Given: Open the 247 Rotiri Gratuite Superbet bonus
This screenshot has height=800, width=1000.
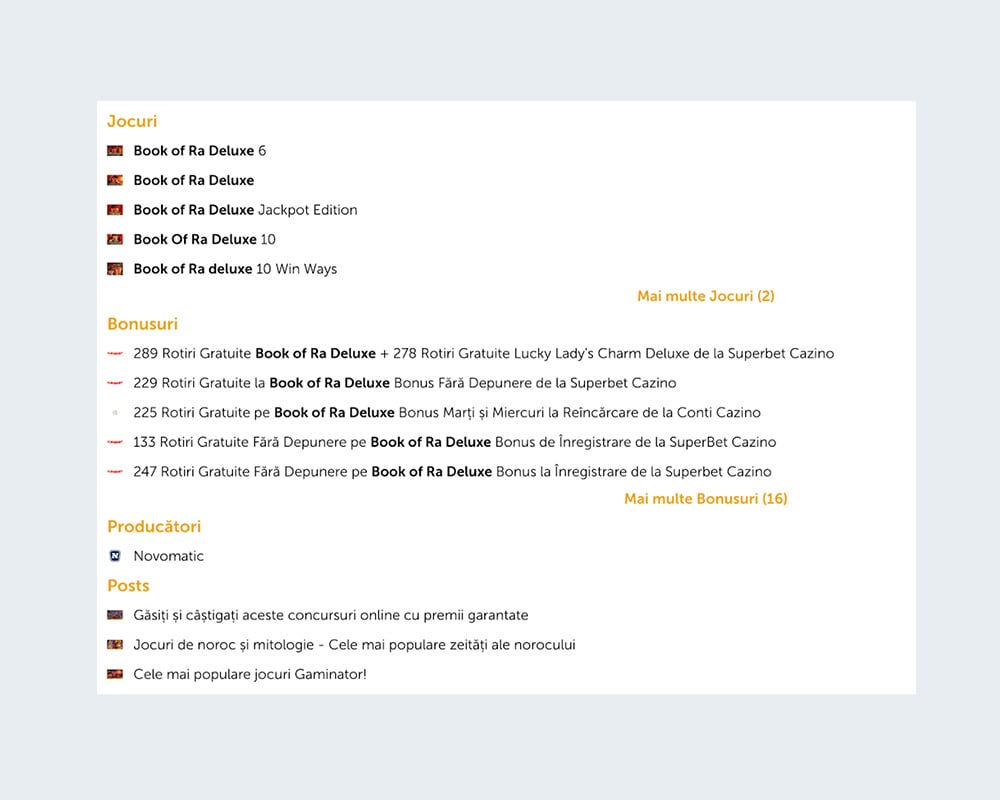Looking at the screenshot, I should [452, 472].
